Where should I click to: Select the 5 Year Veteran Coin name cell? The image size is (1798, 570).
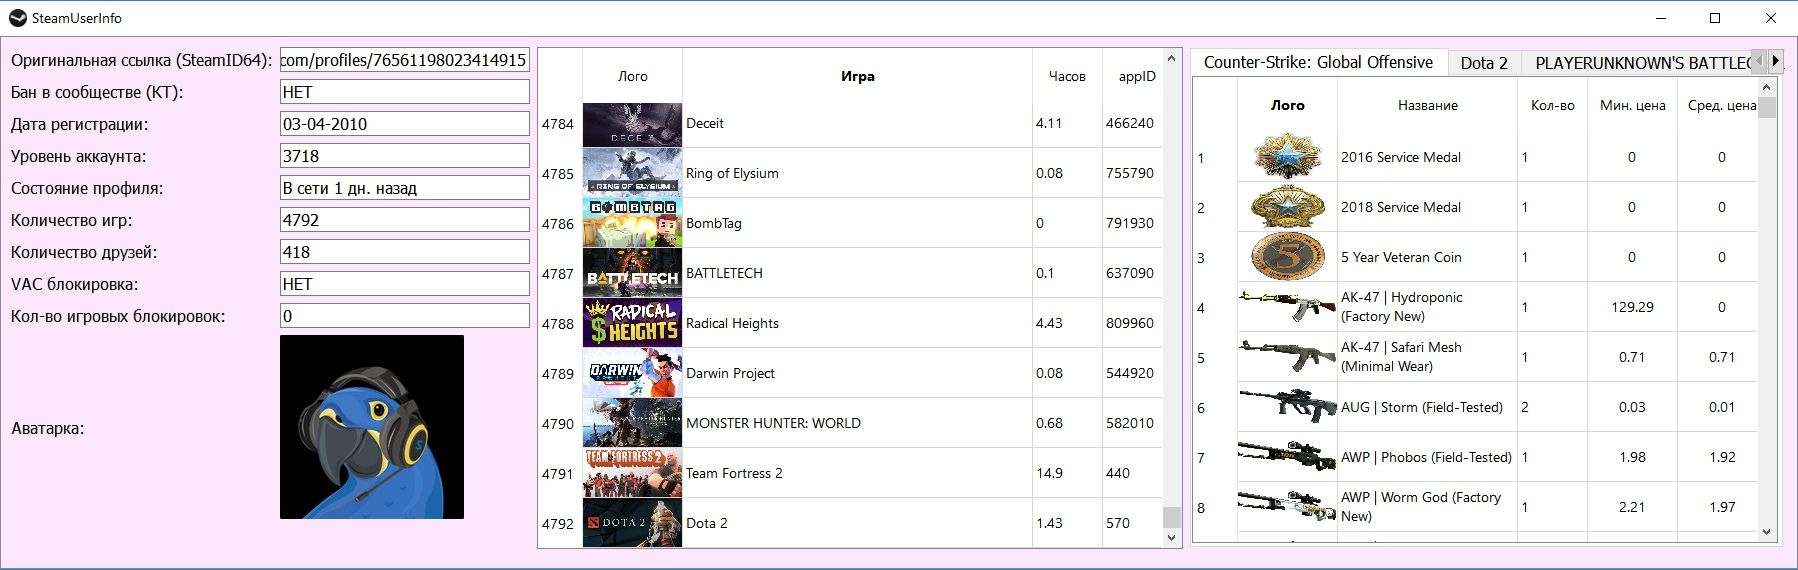click(x=1427, y=257)
